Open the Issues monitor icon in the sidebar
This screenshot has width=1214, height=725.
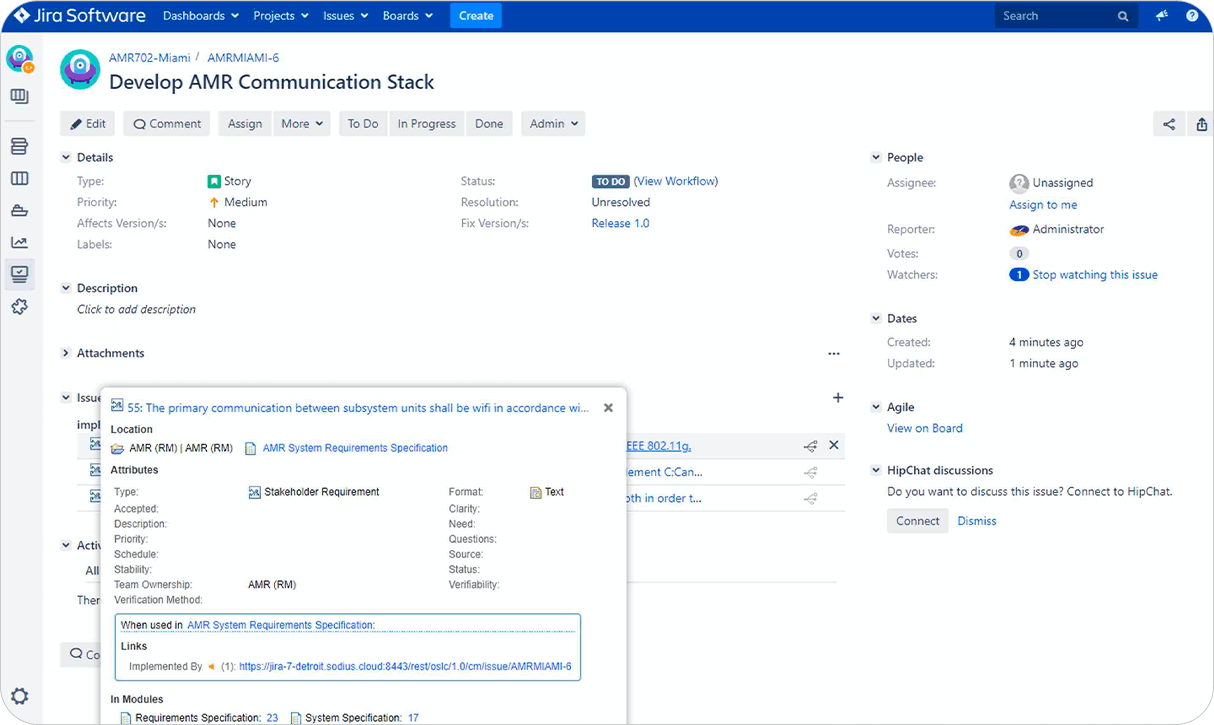[19, 274]
